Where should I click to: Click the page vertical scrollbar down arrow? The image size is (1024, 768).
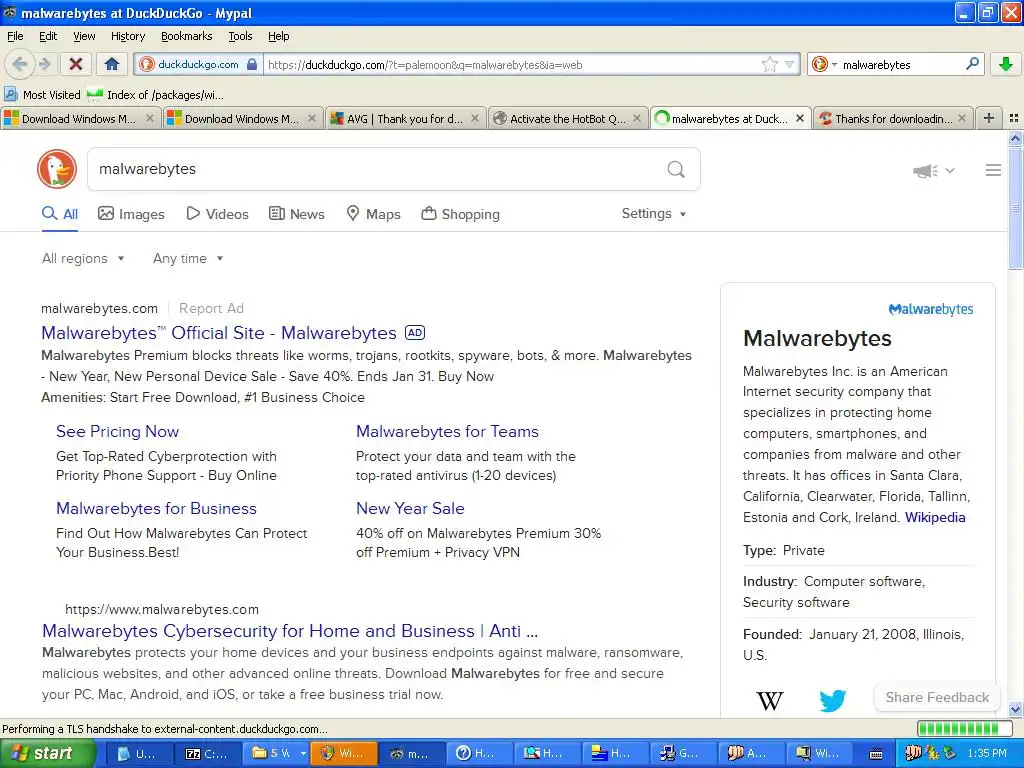click(1015, 709)
